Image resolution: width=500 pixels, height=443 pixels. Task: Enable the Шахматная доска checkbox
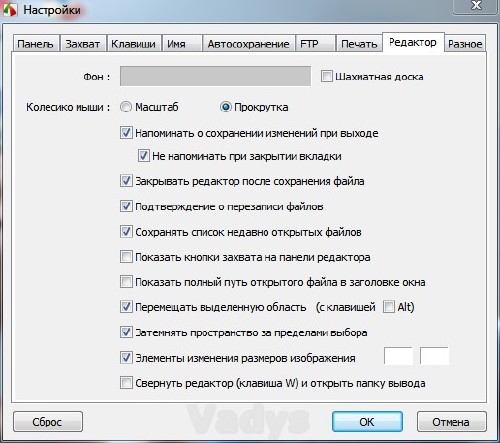tap(327, 76)
